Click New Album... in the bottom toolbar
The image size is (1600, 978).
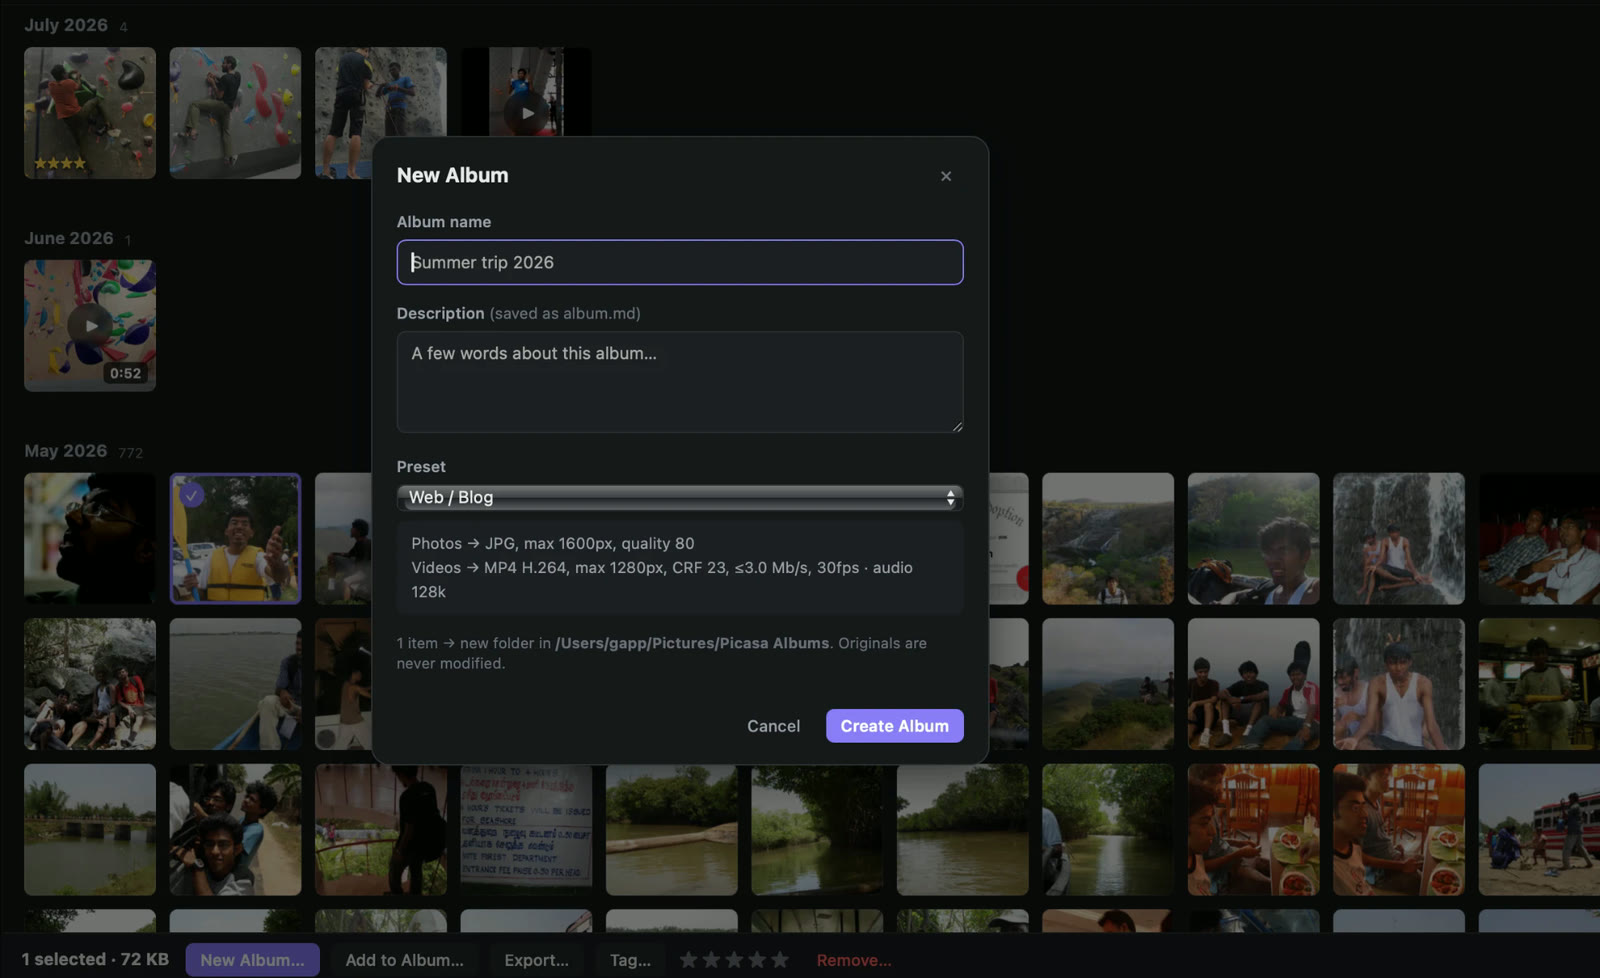coord(252,960)
